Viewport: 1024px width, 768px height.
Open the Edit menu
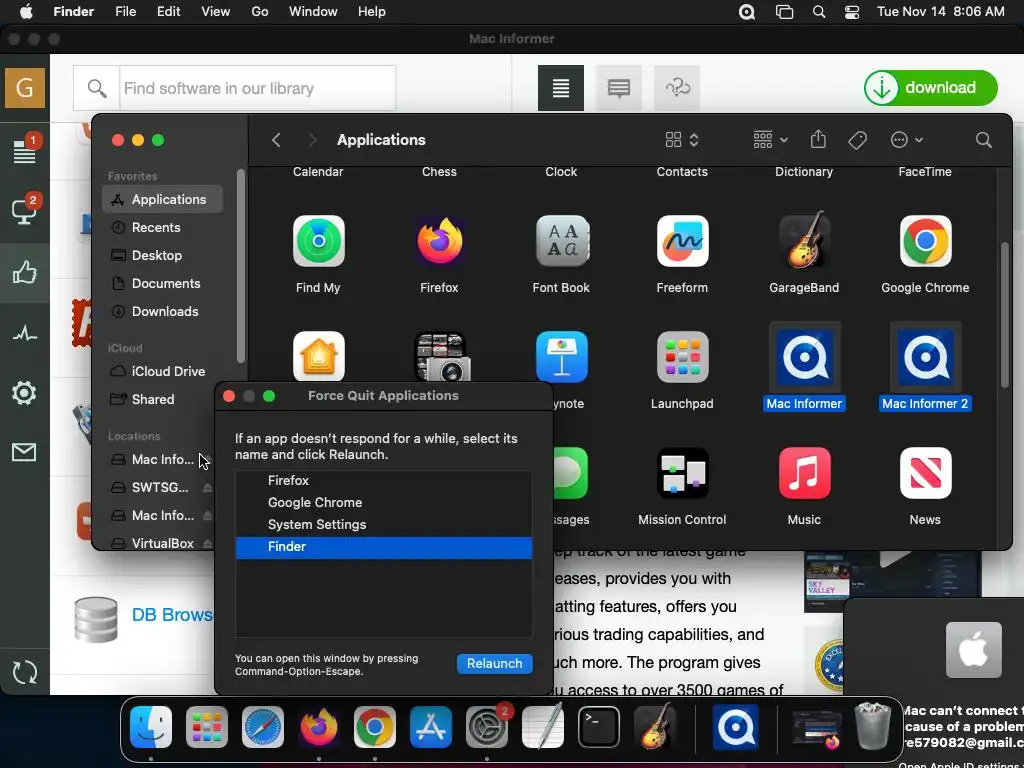pos(168,12)
